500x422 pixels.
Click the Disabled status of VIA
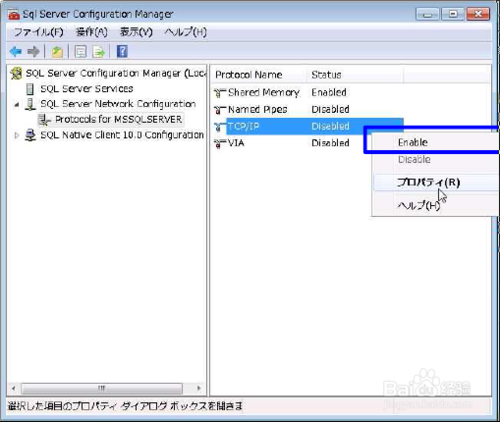(x=330, y=143)
